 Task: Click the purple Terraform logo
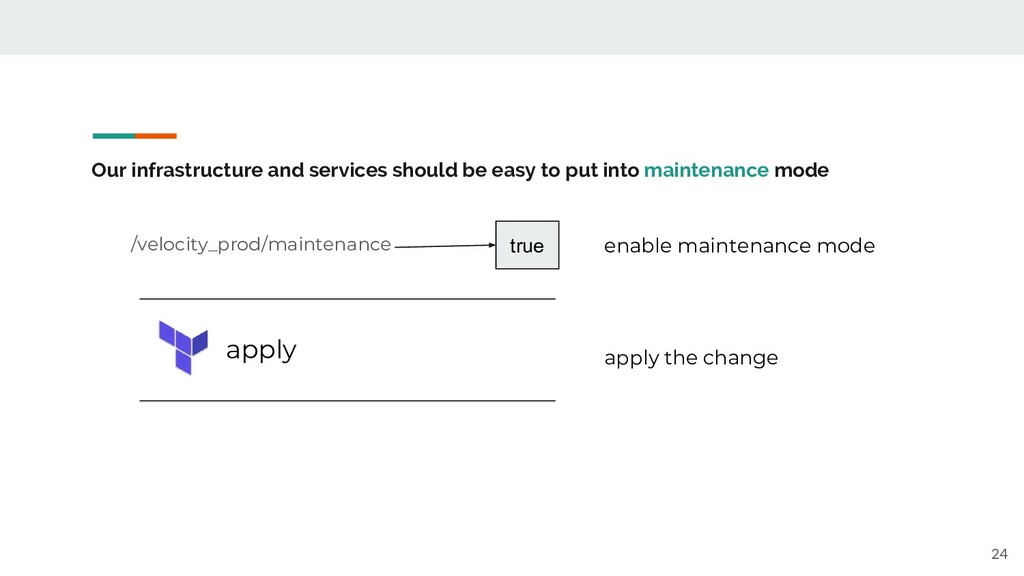pos(184,347)
